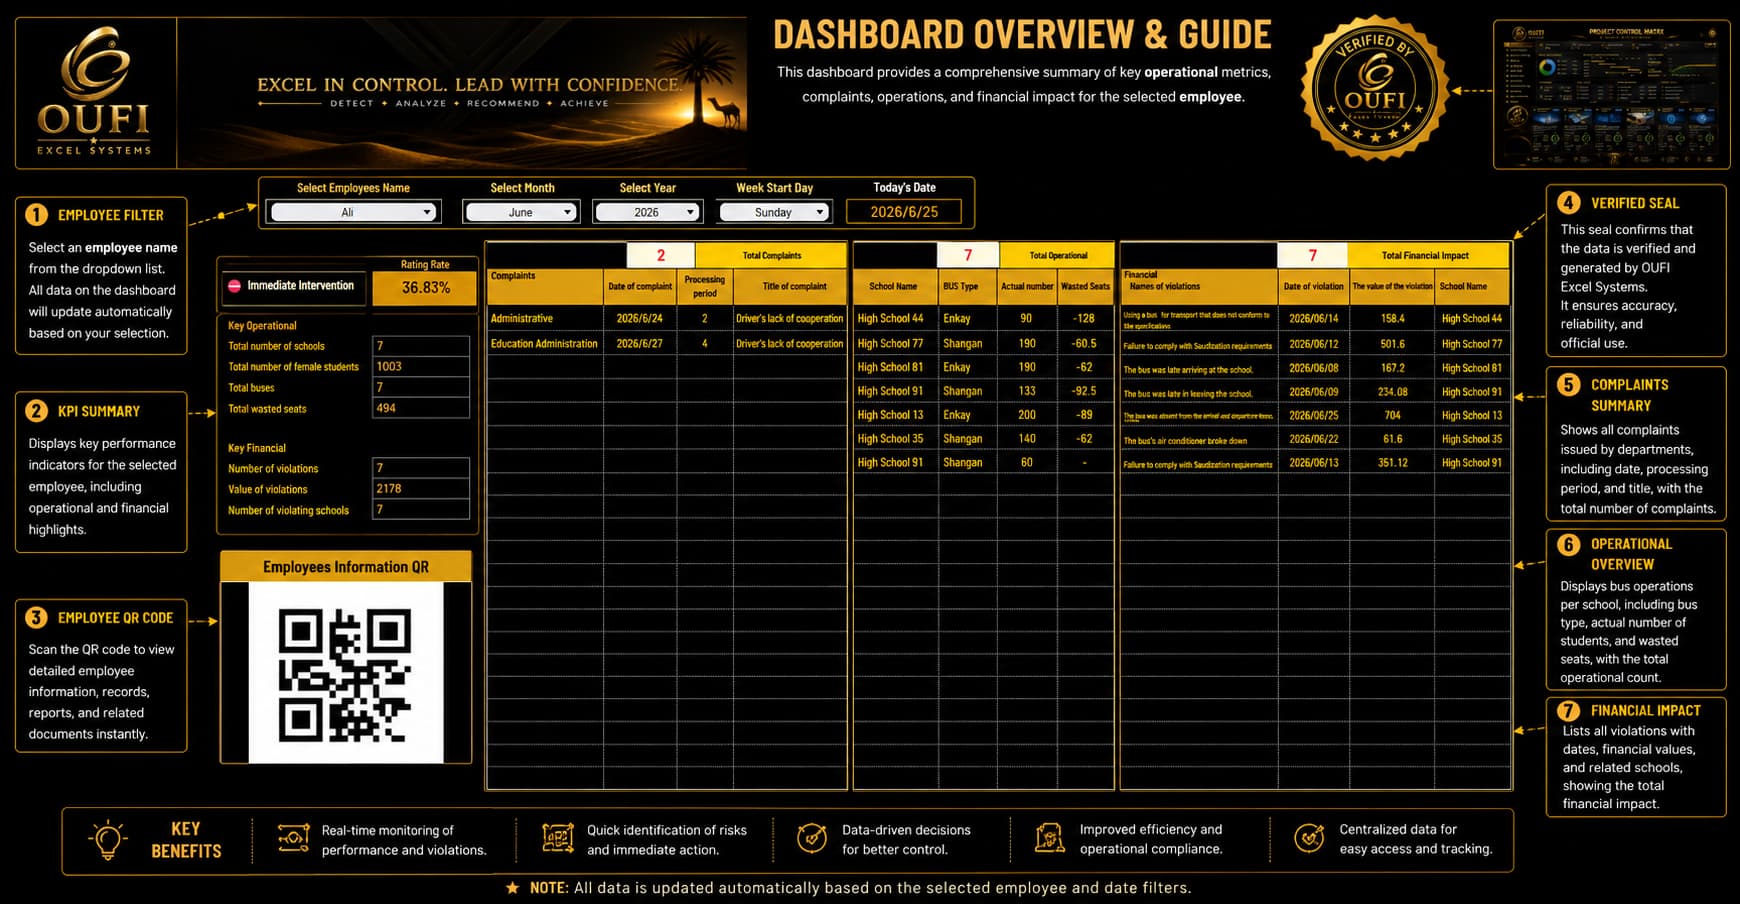Screen dimensions: 1740x904
Task: Click the Total number of schools value cell
Action: click(x=421, y=346)
